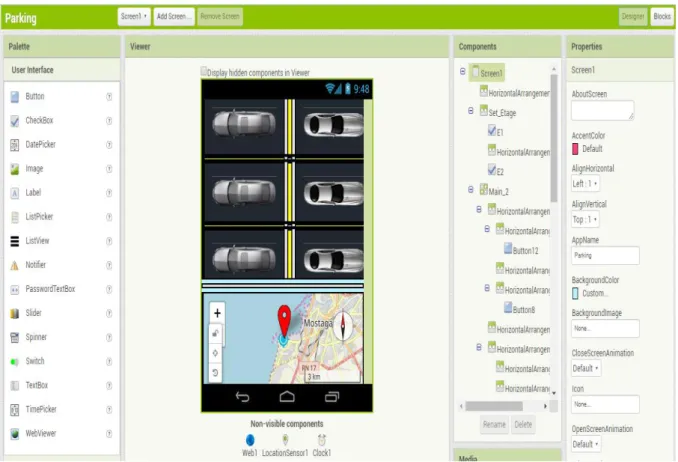This screenshot has width=678, height=462.
Task: Select the CheckBox palette icon
Action: coord(15,121)
